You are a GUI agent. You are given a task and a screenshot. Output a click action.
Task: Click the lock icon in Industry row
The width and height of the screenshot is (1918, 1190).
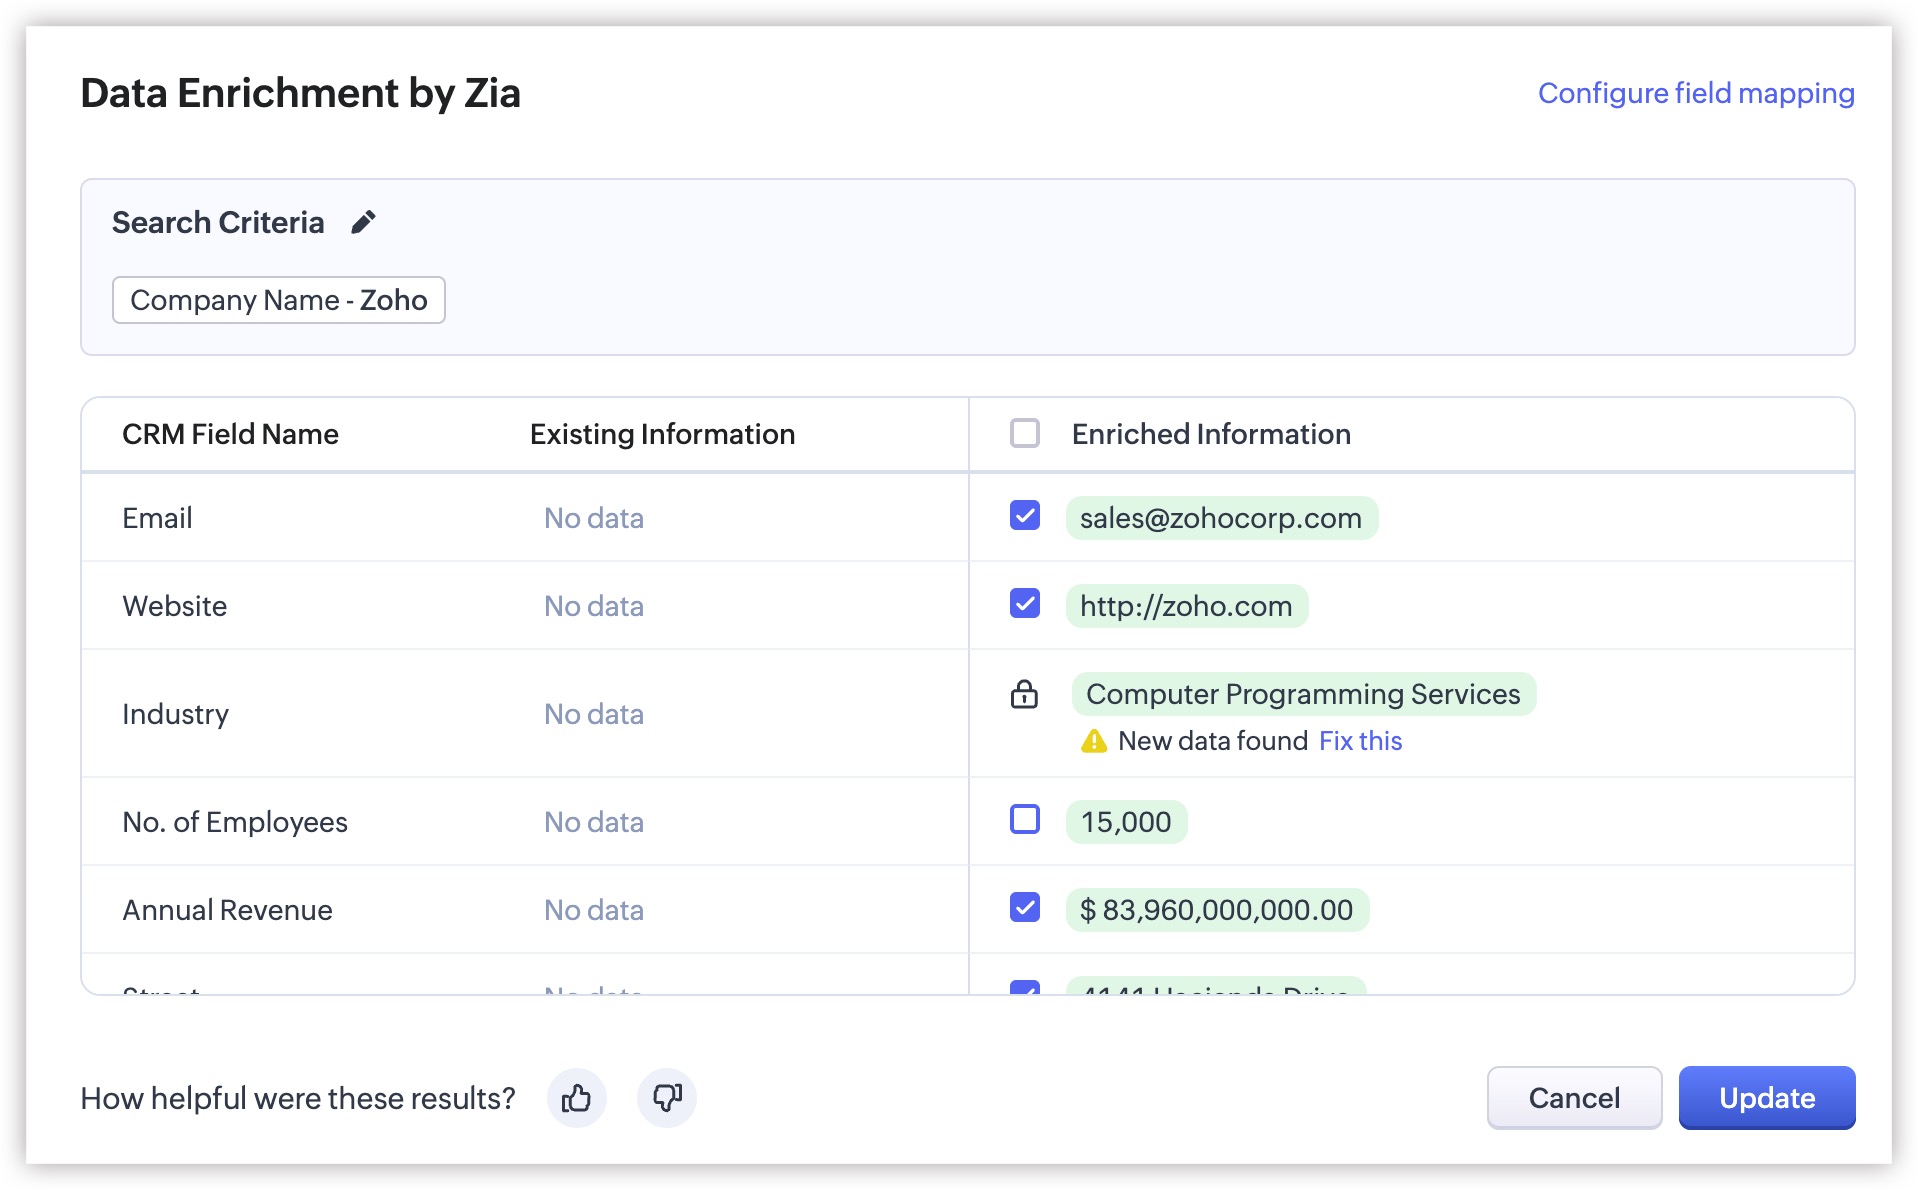tap(1024, 694)
